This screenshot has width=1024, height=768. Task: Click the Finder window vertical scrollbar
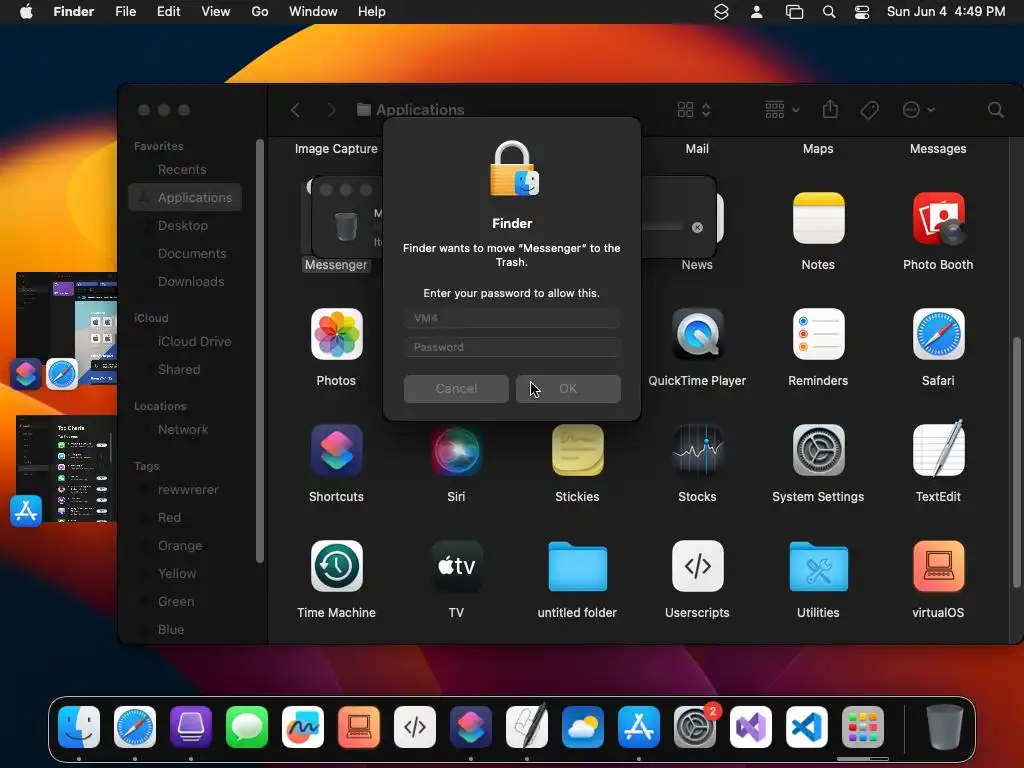[x=1016, y=462]
